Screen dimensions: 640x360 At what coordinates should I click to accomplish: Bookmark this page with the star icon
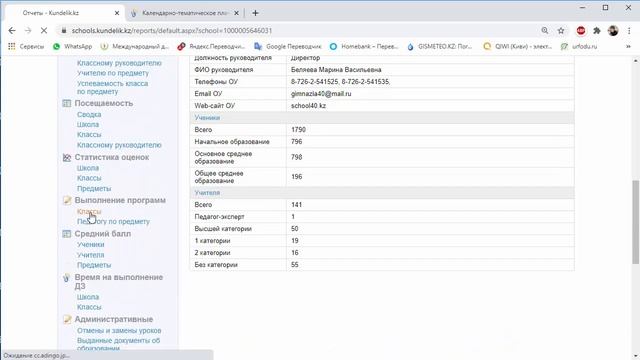(561, 31)
